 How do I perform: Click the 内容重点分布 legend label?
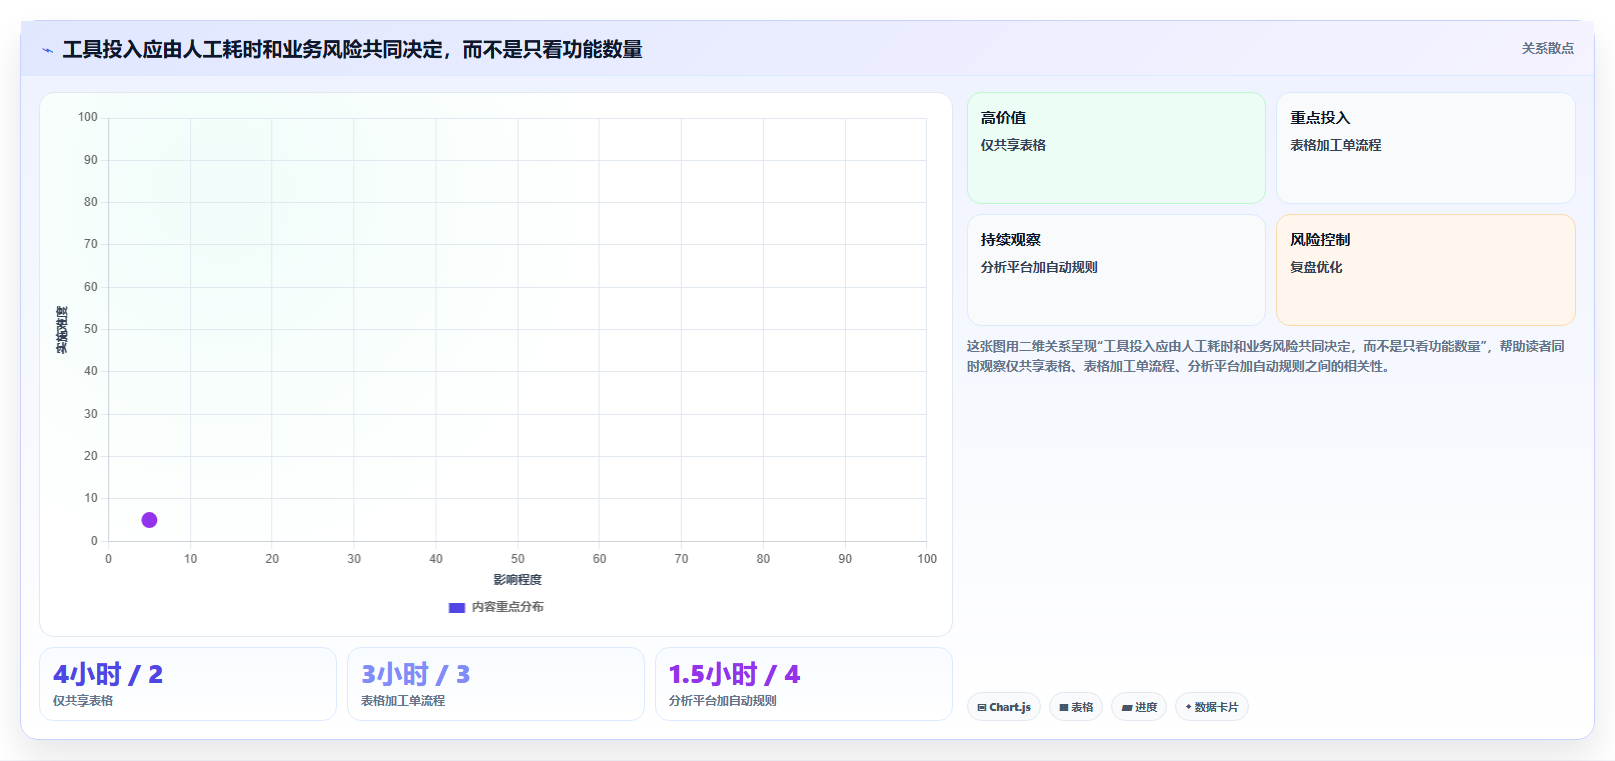(x=508, y=607)
